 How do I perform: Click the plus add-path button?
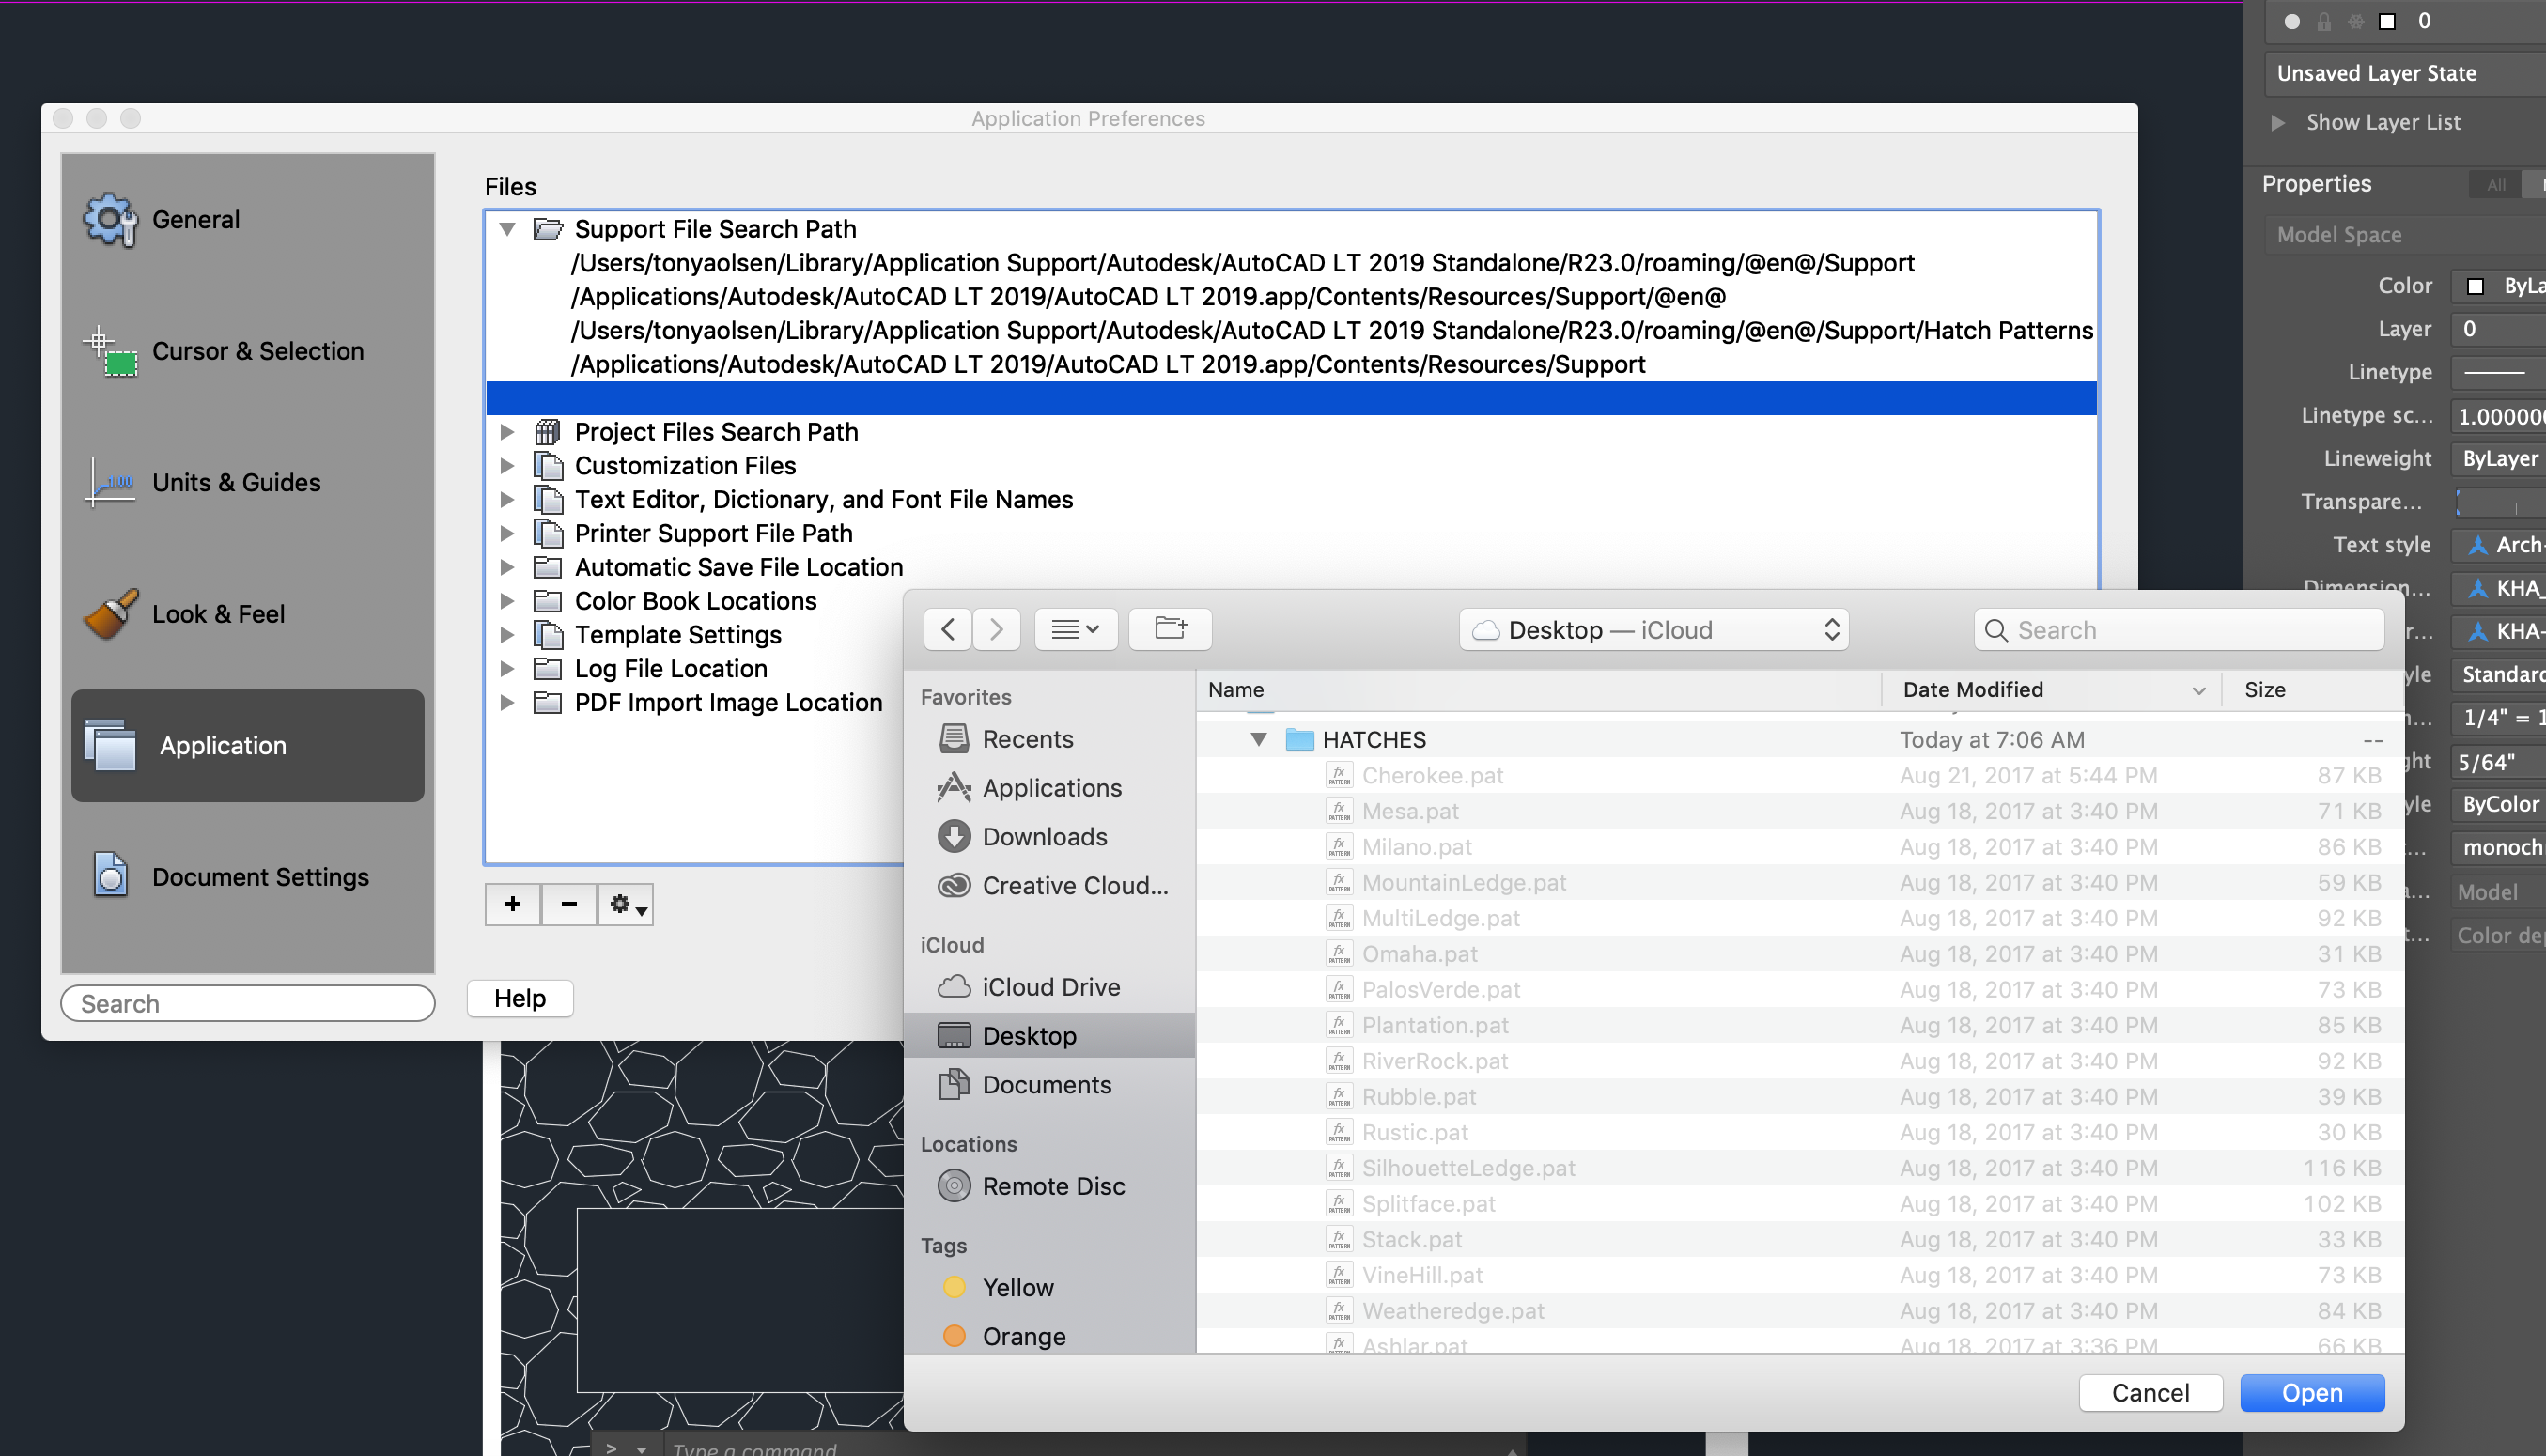click(x=512, y=904)
